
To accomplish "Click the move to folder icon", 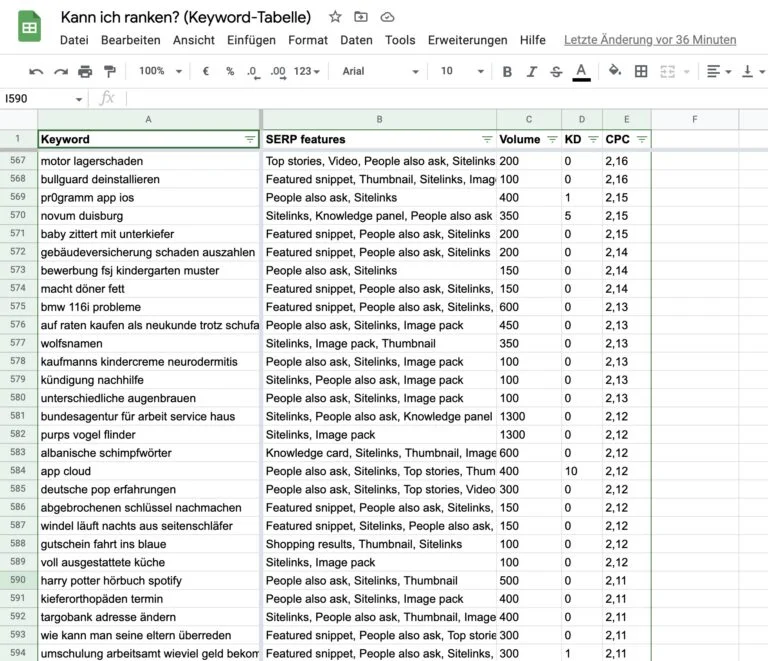I will [x=361, y=17].
